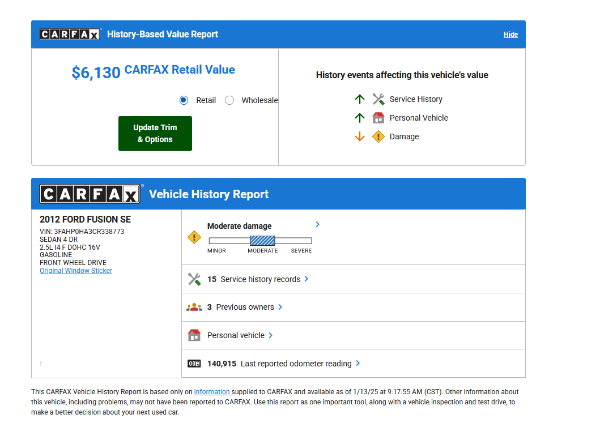The height and width of the screenshot is (427, 600).
Task: Click the CARFAX Retail Value heading
Action: pyautogui.click(x=179, y=70)
